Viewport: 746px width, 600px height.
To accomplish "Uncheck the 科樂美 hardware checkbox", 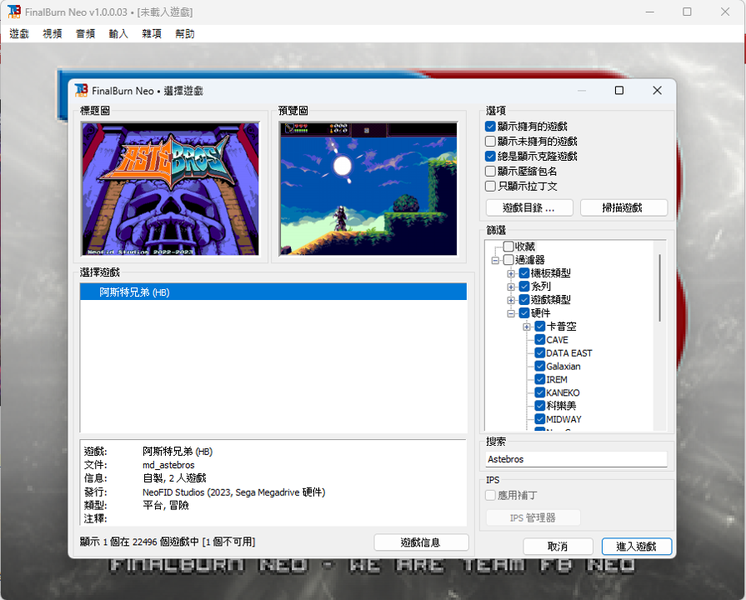I will coord(540,406).
